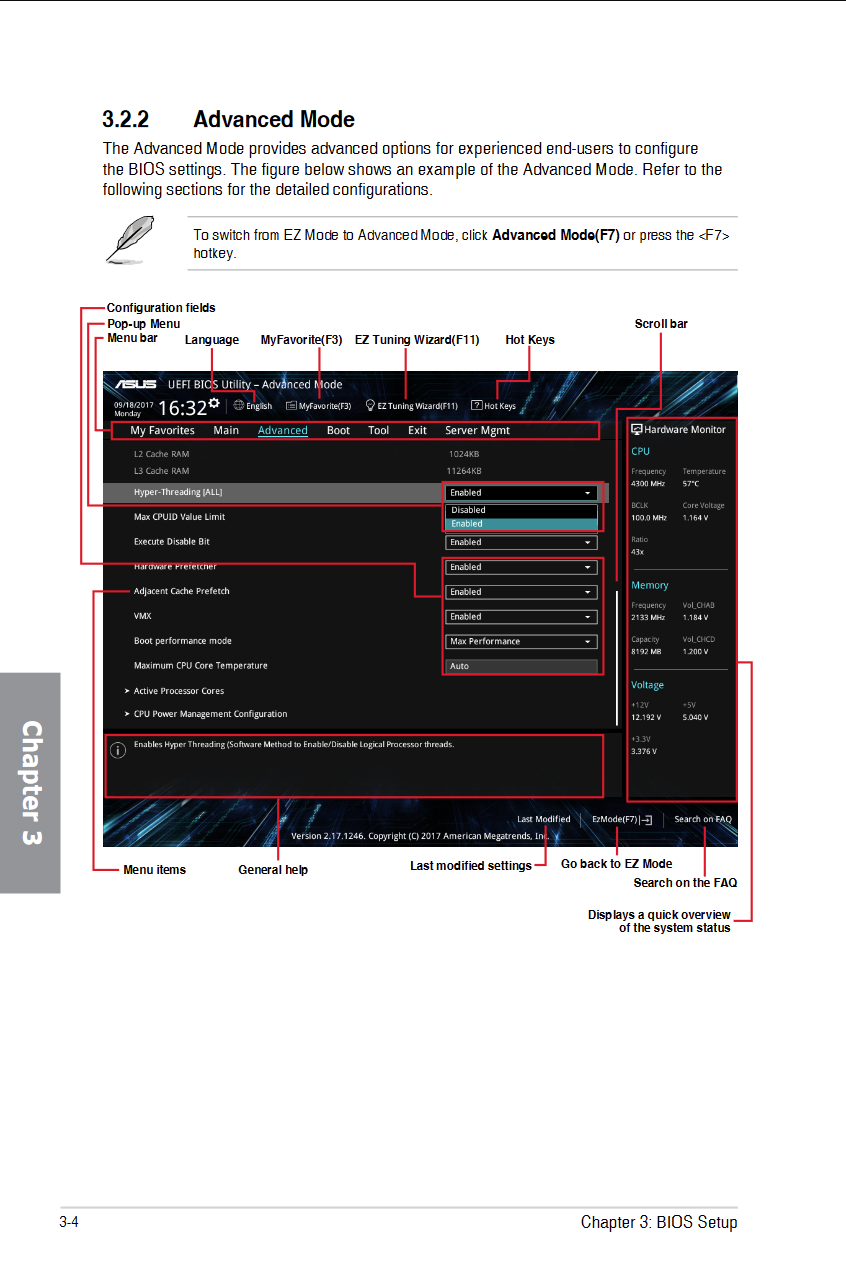Open the Execute Disable Bit dropdown
846x1276 pixels.
coord(522,542)
